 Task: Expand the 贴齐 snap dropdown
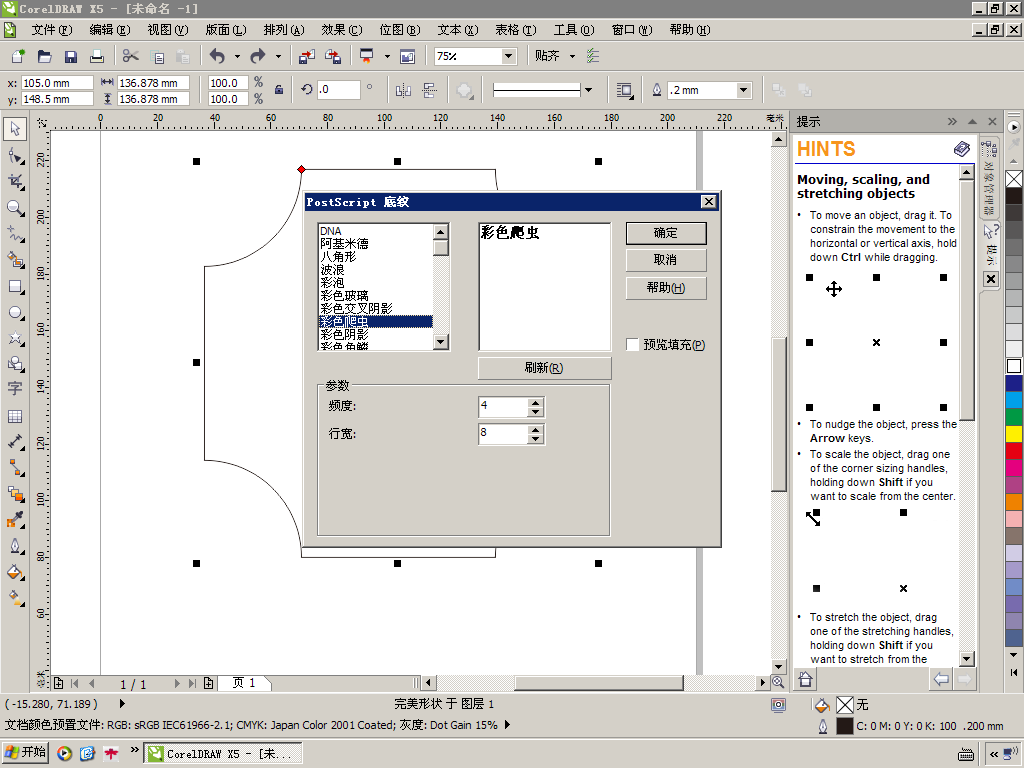pyautogui.click(x=573, y=56)
